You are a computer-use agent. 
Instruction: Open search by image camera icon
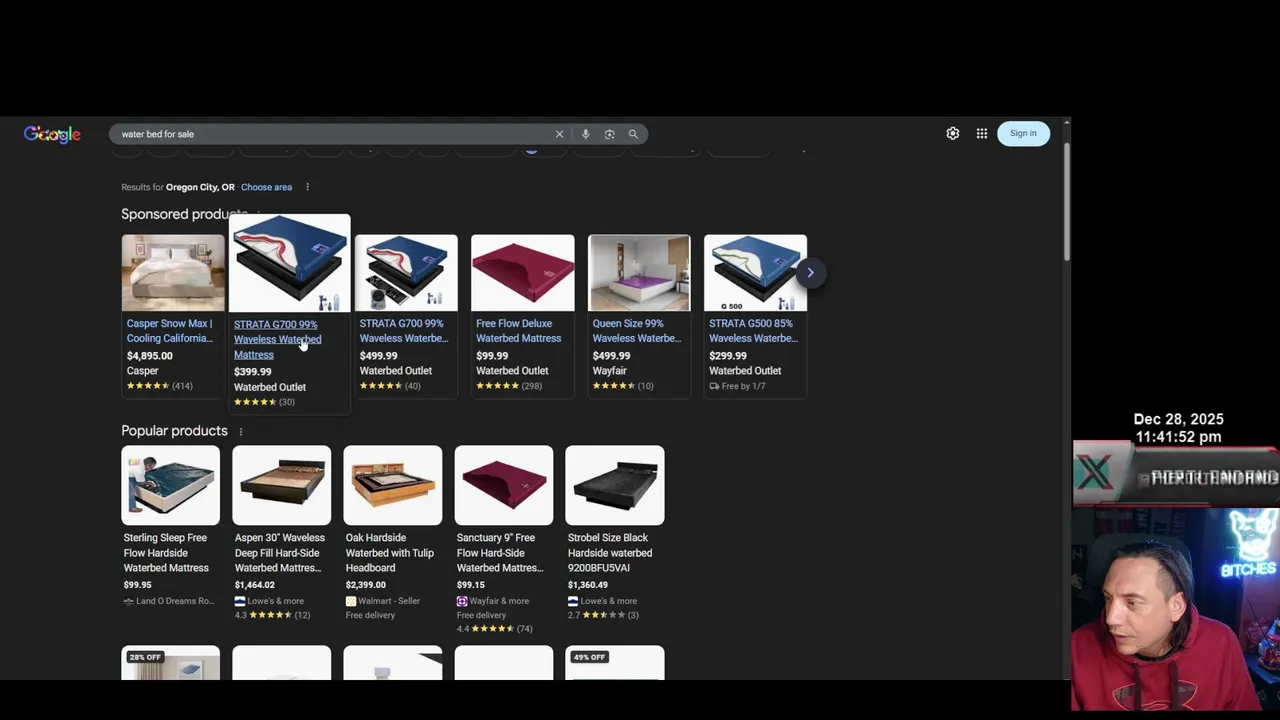tap(609, 134)
